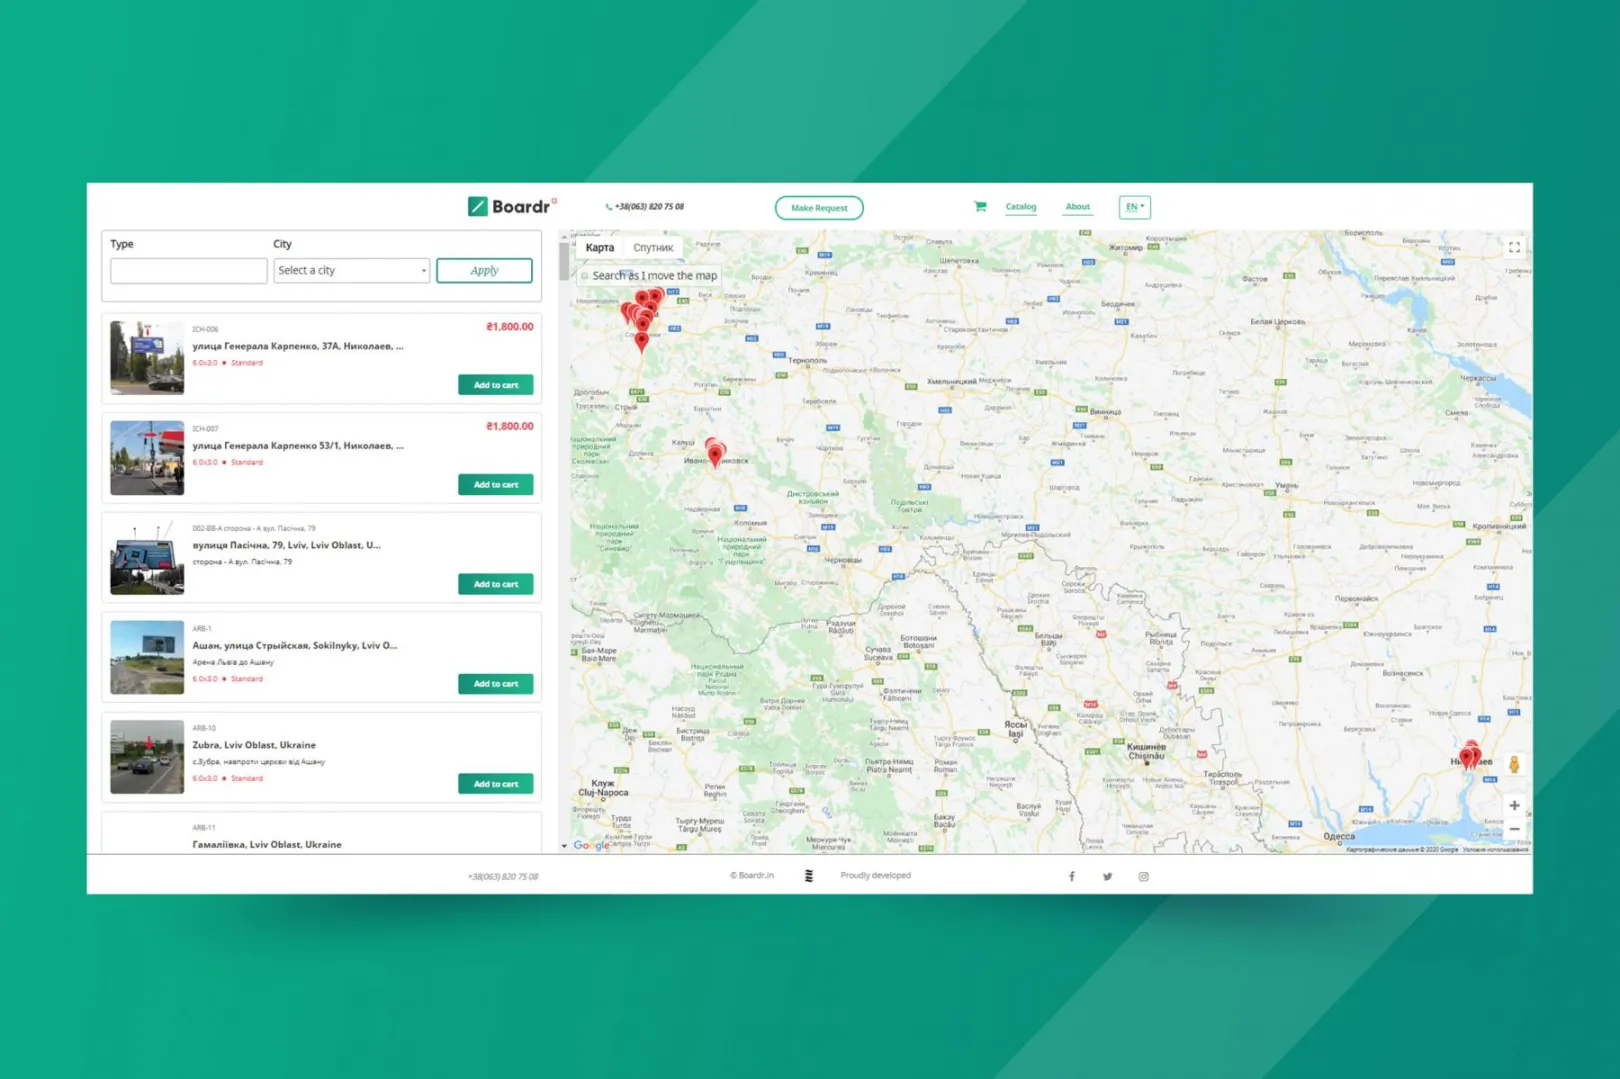Viewport: 1620px width, 1079px height.
Task: Click the footer phone number +38(063) 820 75 08
Action: pyautogui.click(x=503, y=876)
